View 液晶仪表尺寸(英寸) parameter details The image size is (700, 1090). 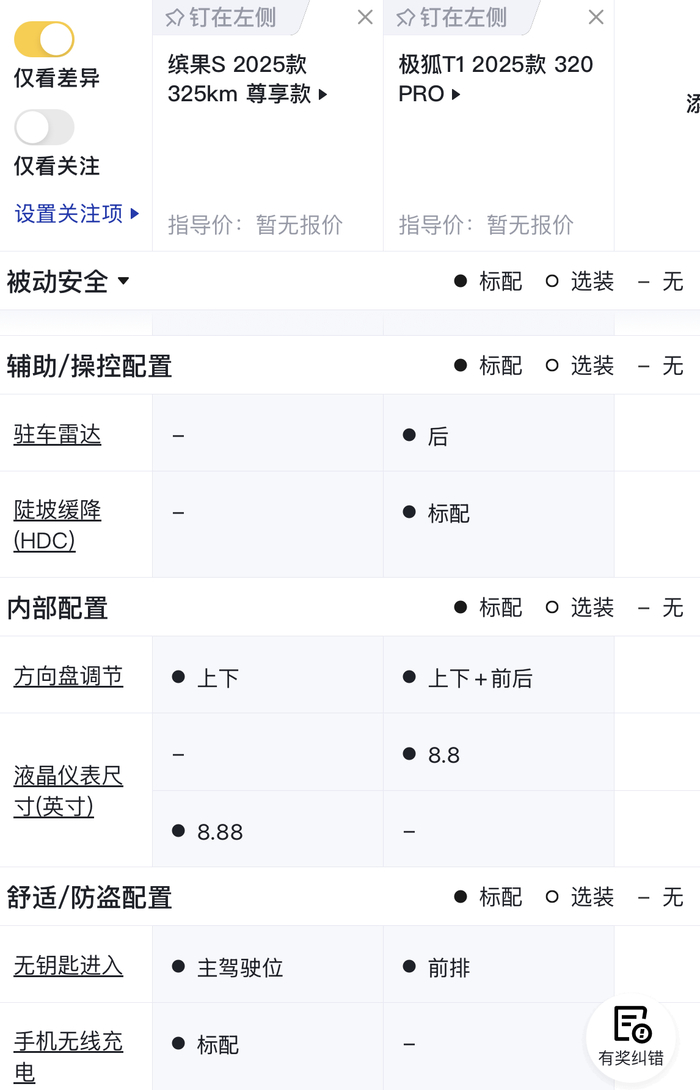point(68,791)
